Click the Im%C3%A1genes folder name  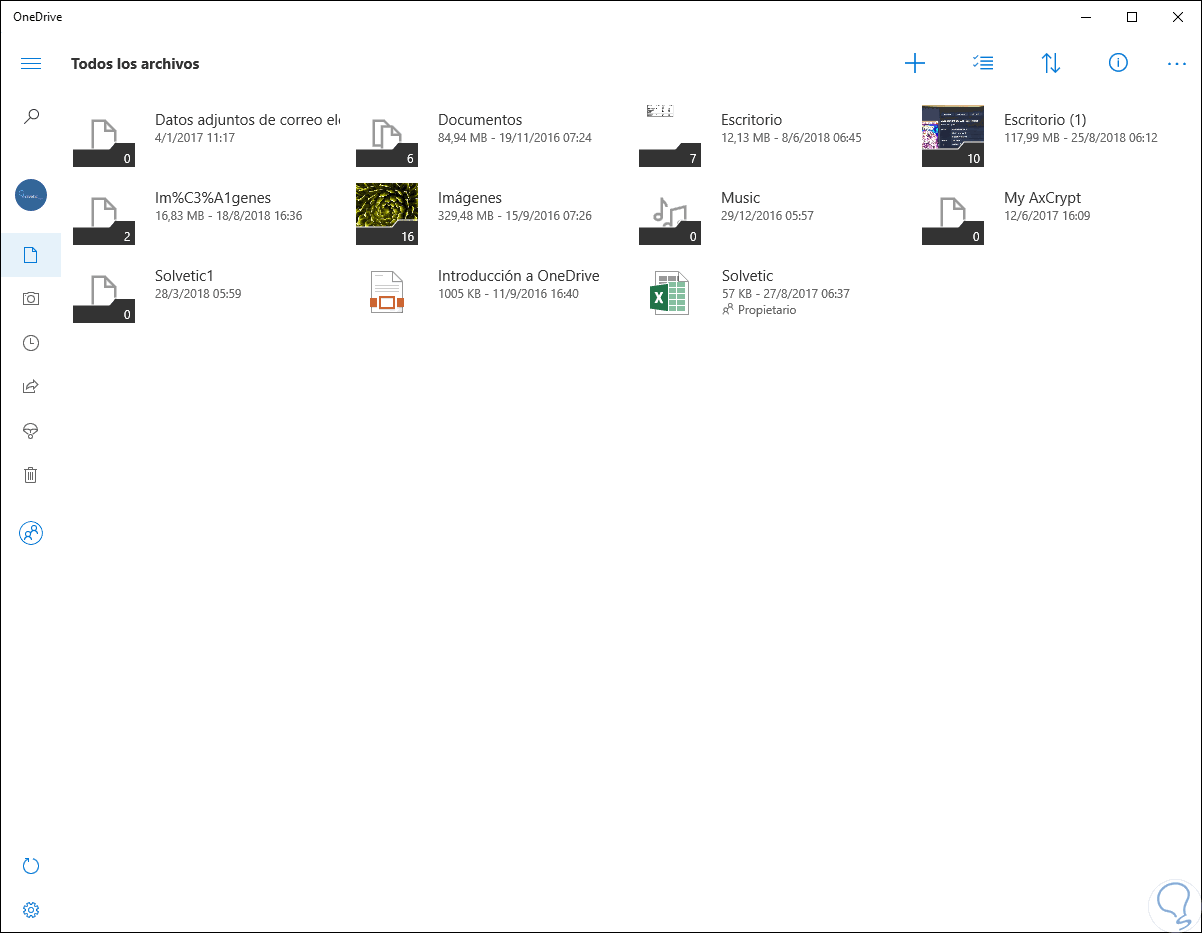pyautogui.click(x=213, y=198)
